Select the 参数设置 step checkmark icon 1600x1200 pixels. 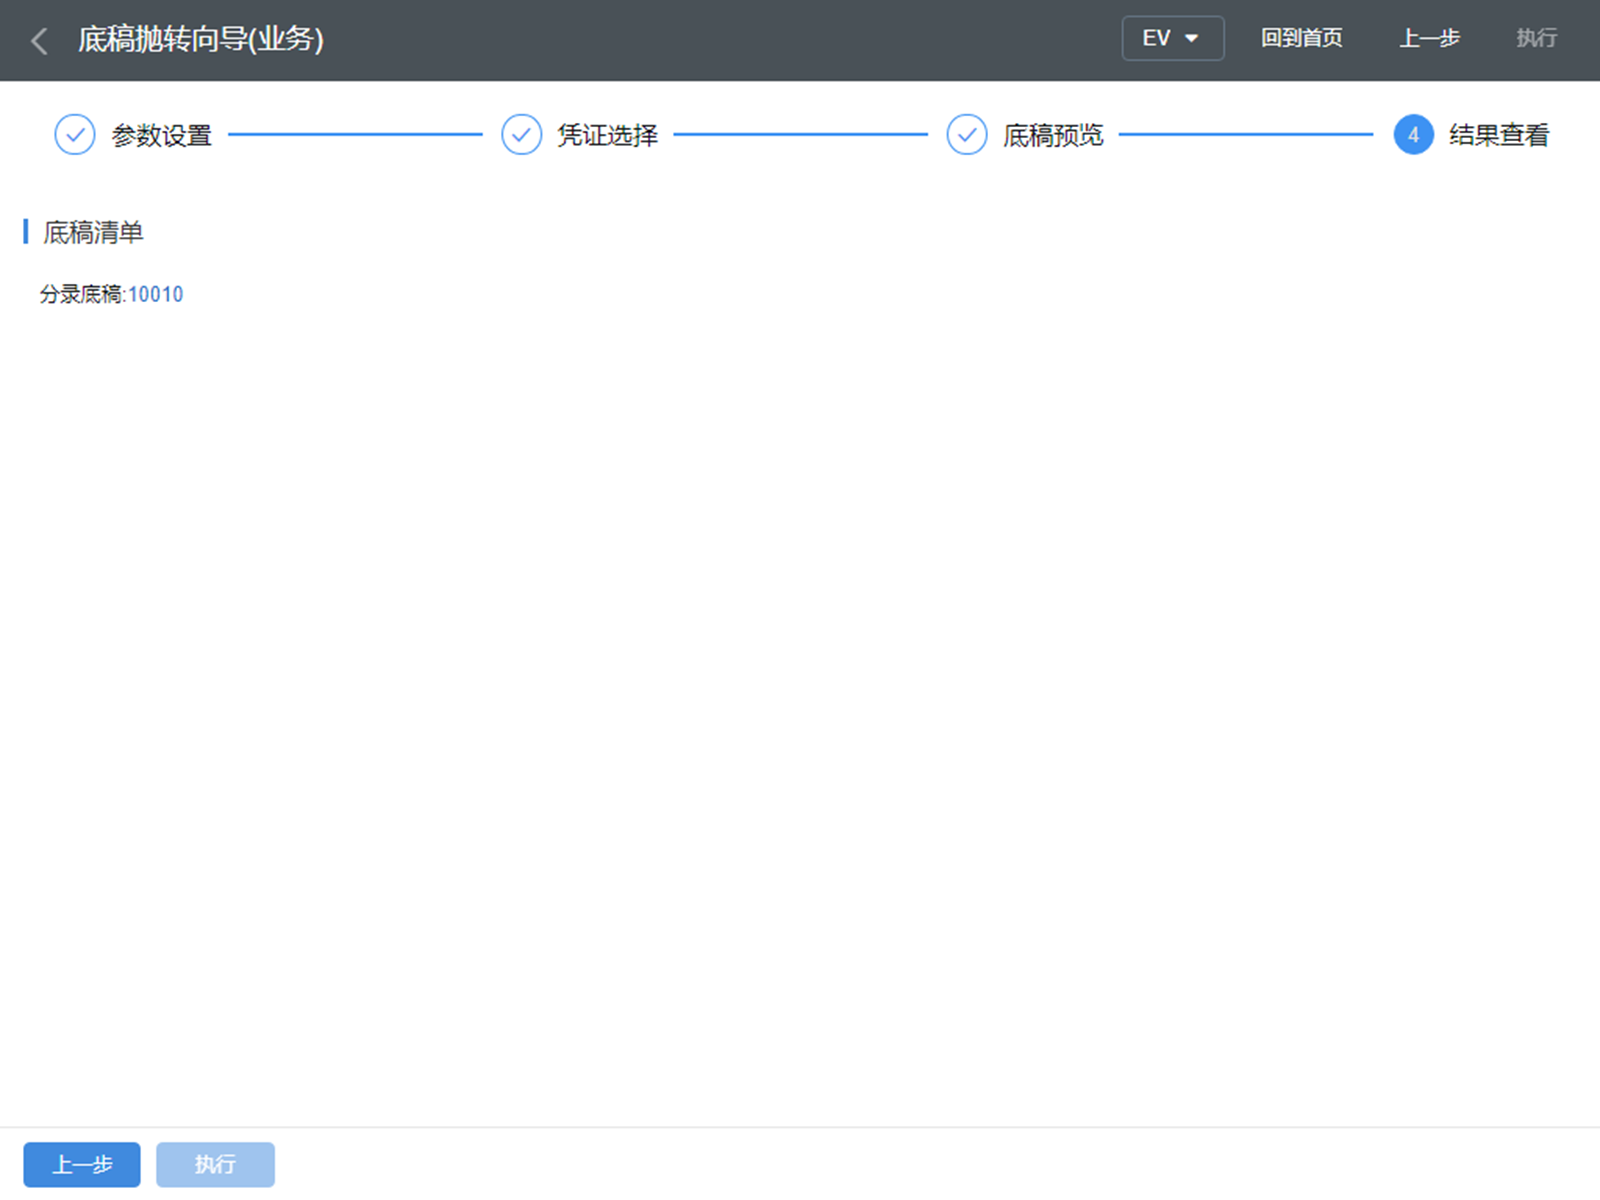(x=75, y=135)
